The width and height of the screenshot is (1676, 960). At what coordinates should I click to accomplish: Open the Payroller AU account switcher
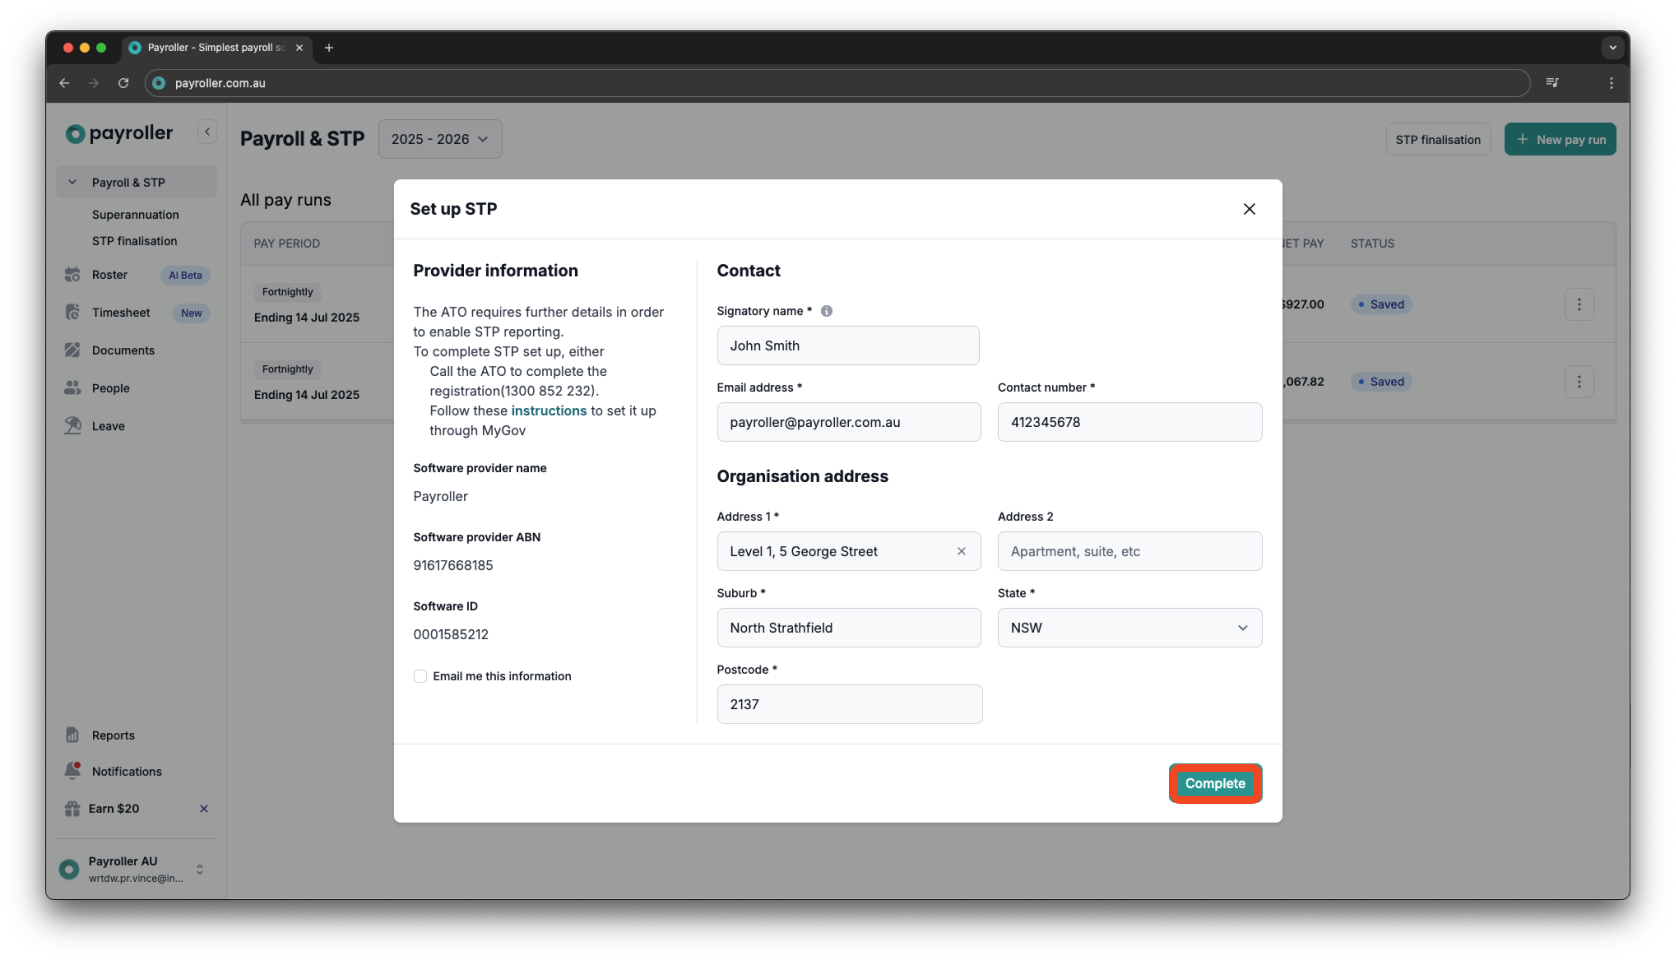pos(136,869)
